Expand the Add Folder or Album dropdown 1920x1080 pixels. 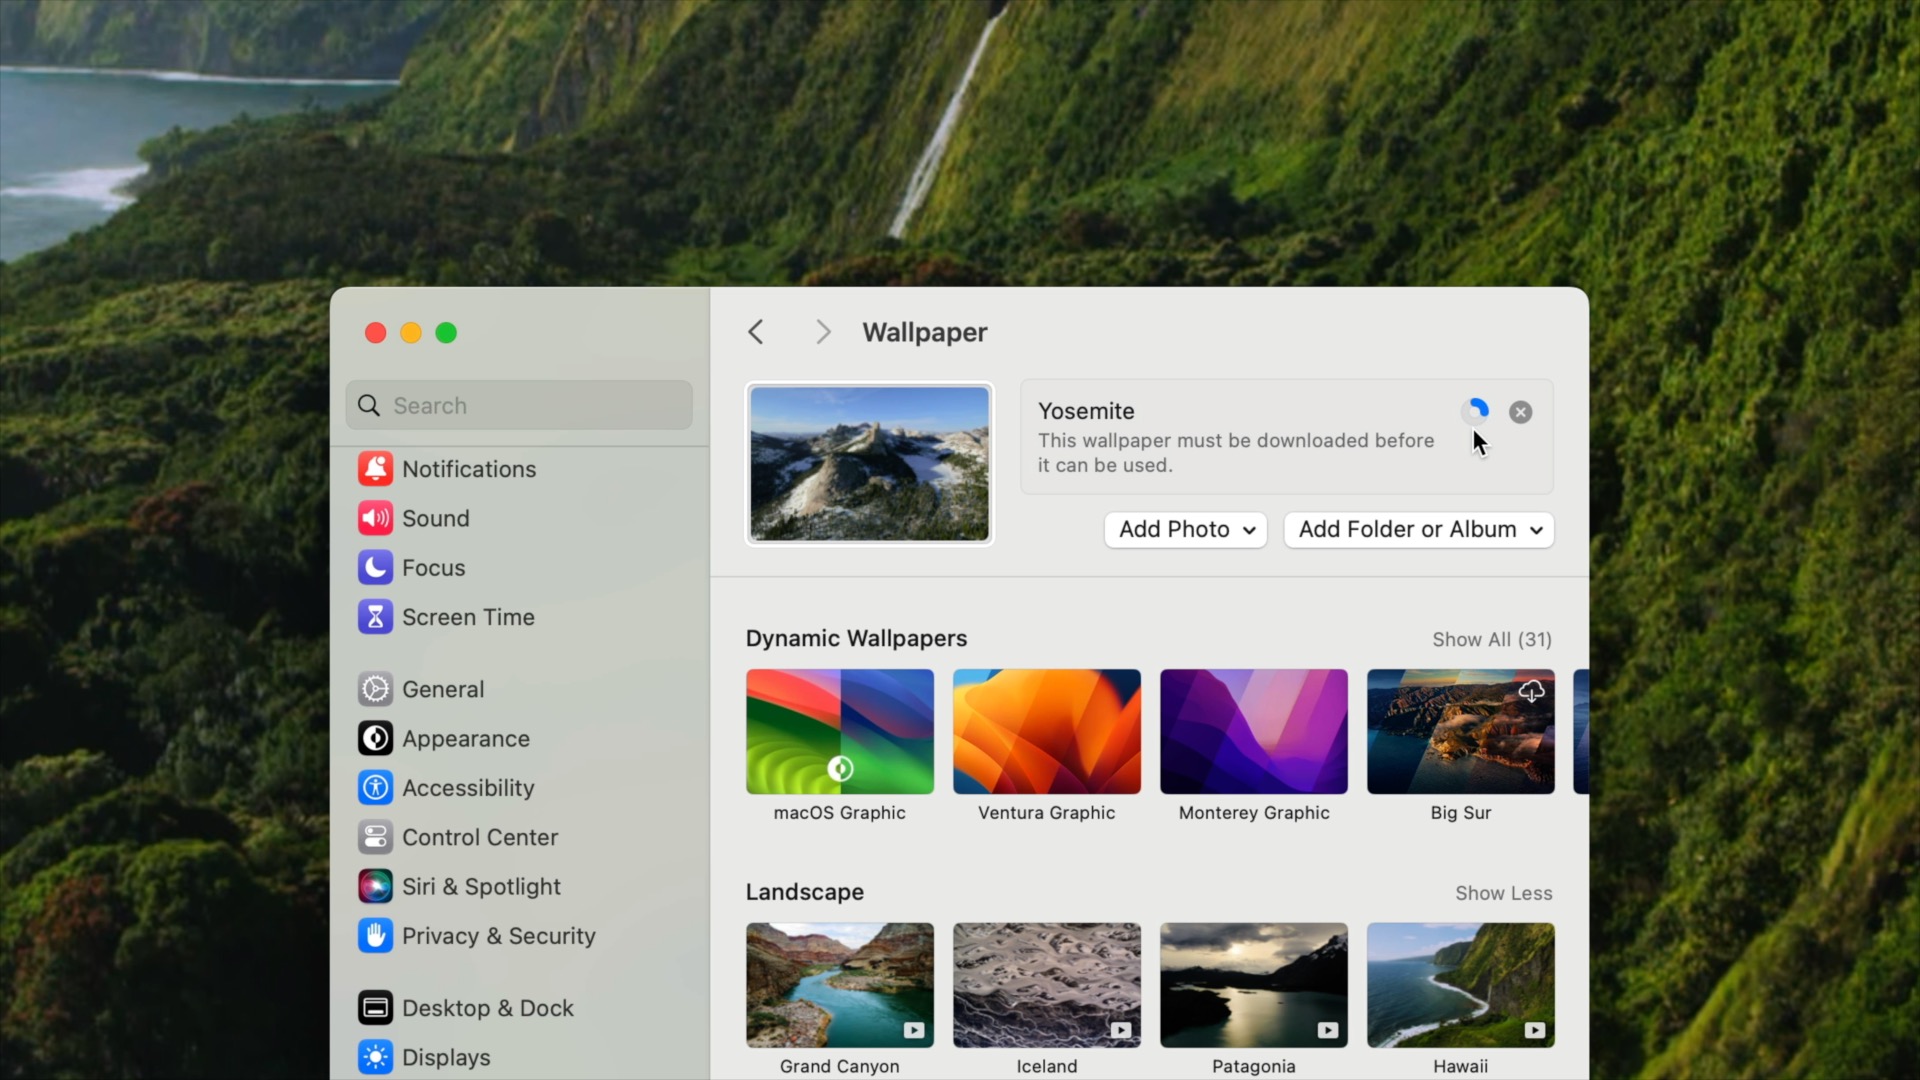tap(1419, 529)
